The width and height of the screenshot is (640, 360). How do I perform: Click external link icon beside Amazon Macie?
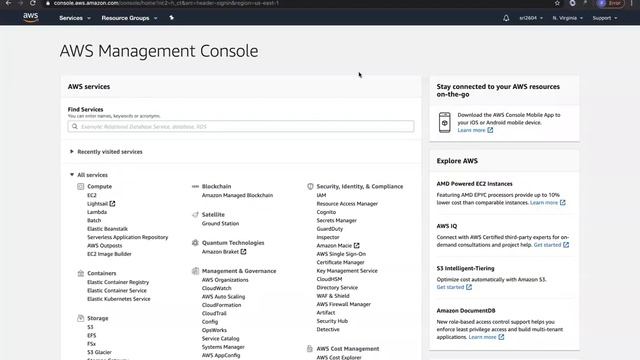coord(356,246)
